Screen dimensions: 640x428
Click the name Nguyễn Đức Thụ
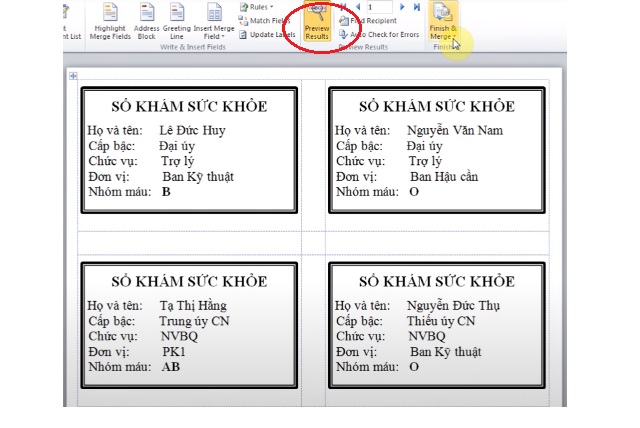click(453, 306)
